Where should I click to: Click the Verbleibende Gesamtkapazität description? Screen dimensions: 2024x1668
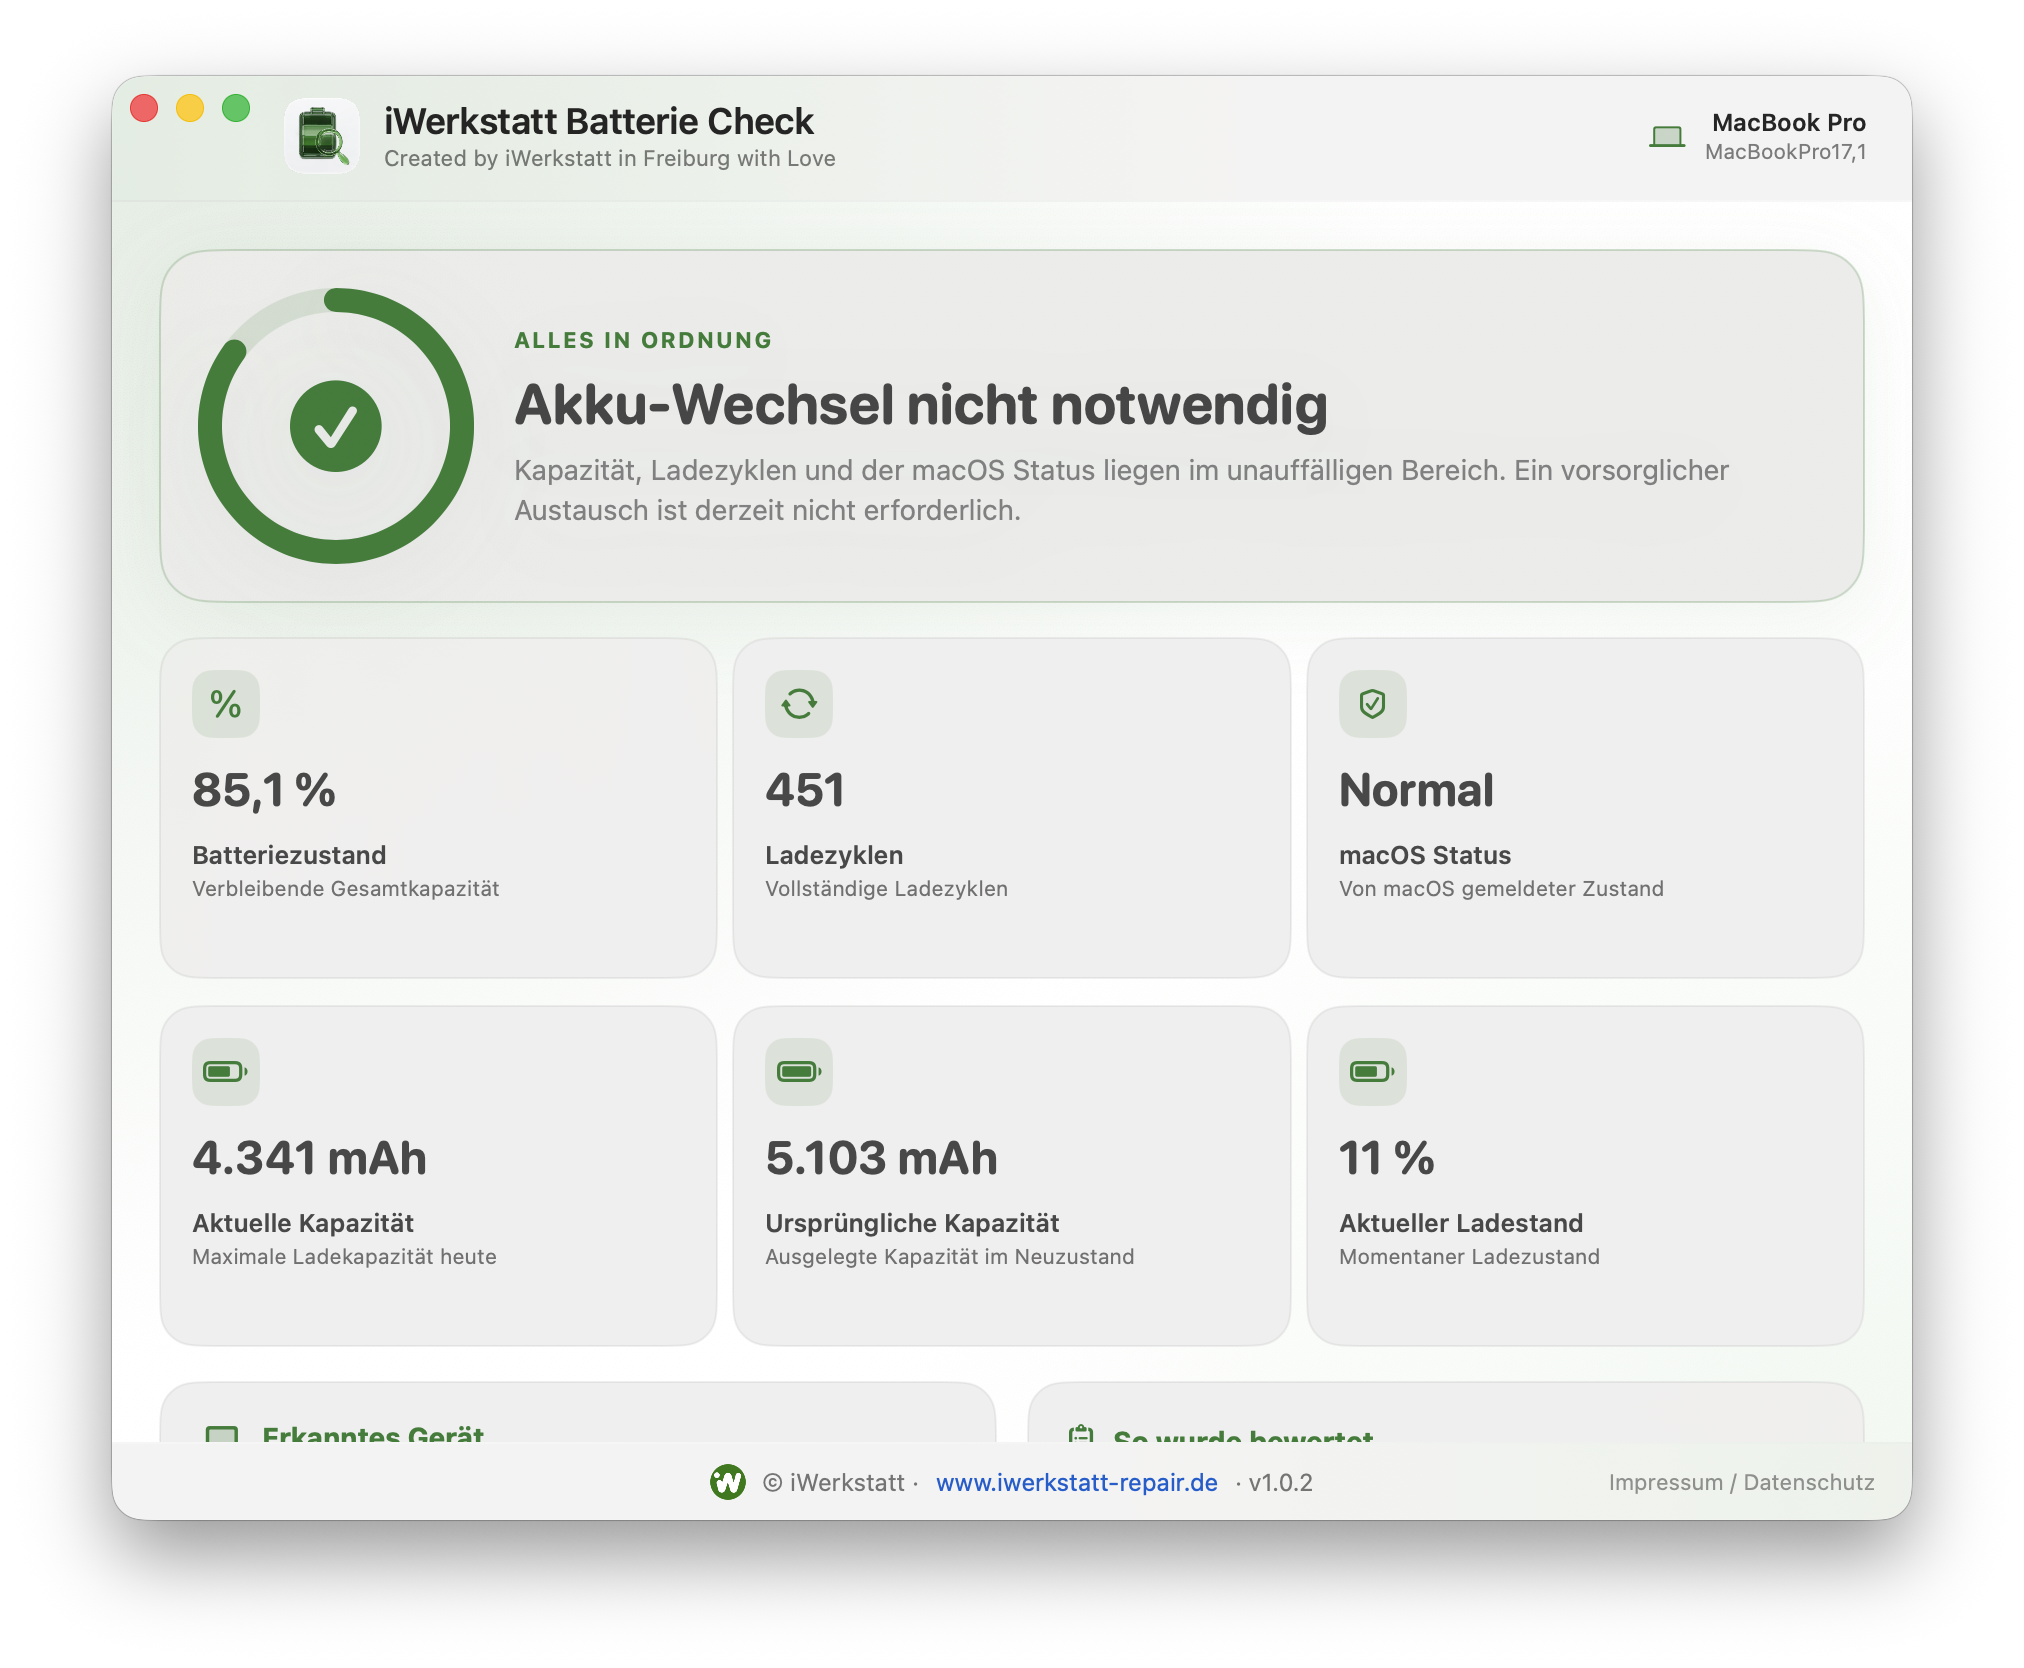click(345, 888)
